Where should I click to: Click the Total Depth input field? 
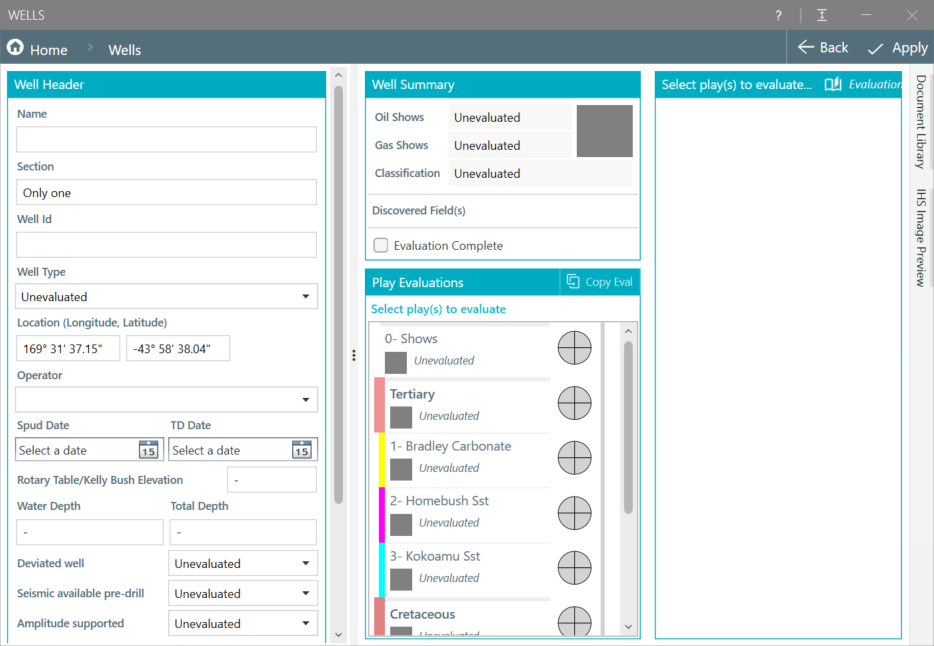tap(243, 532)
